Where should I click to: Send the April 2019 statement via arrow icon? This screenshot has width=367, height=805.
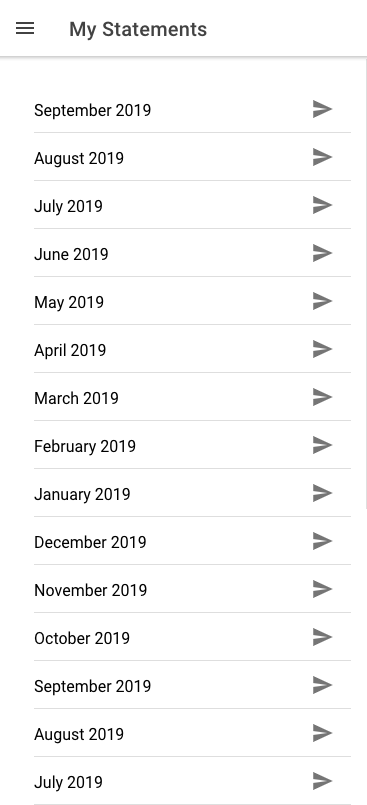[322, 349]
